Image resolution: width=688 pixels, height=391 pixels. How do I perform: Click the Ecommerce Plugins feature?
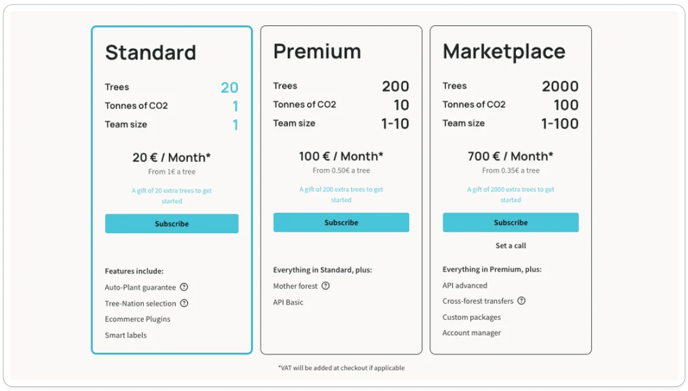point(137,319)
